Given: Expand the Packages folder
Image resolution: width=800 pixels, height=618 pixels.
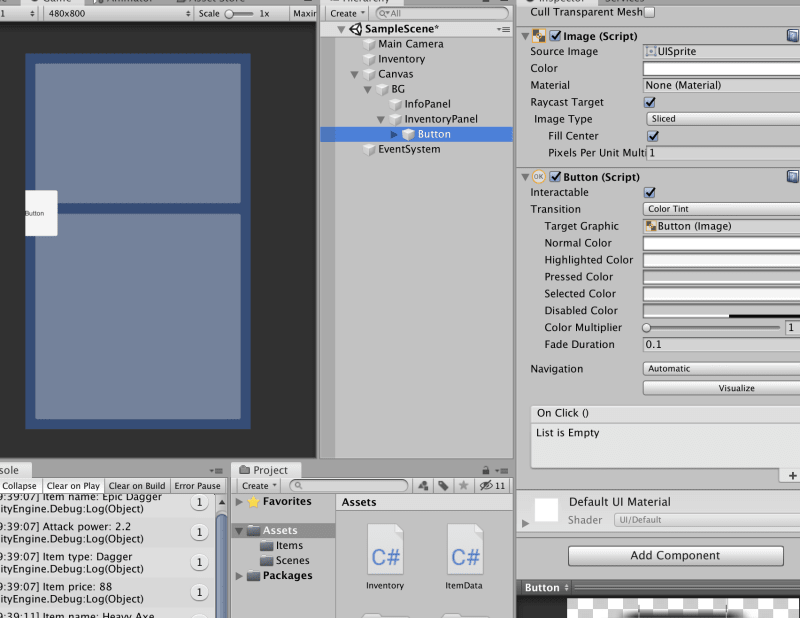Looking at the screenshot, I should pos(239,576).
